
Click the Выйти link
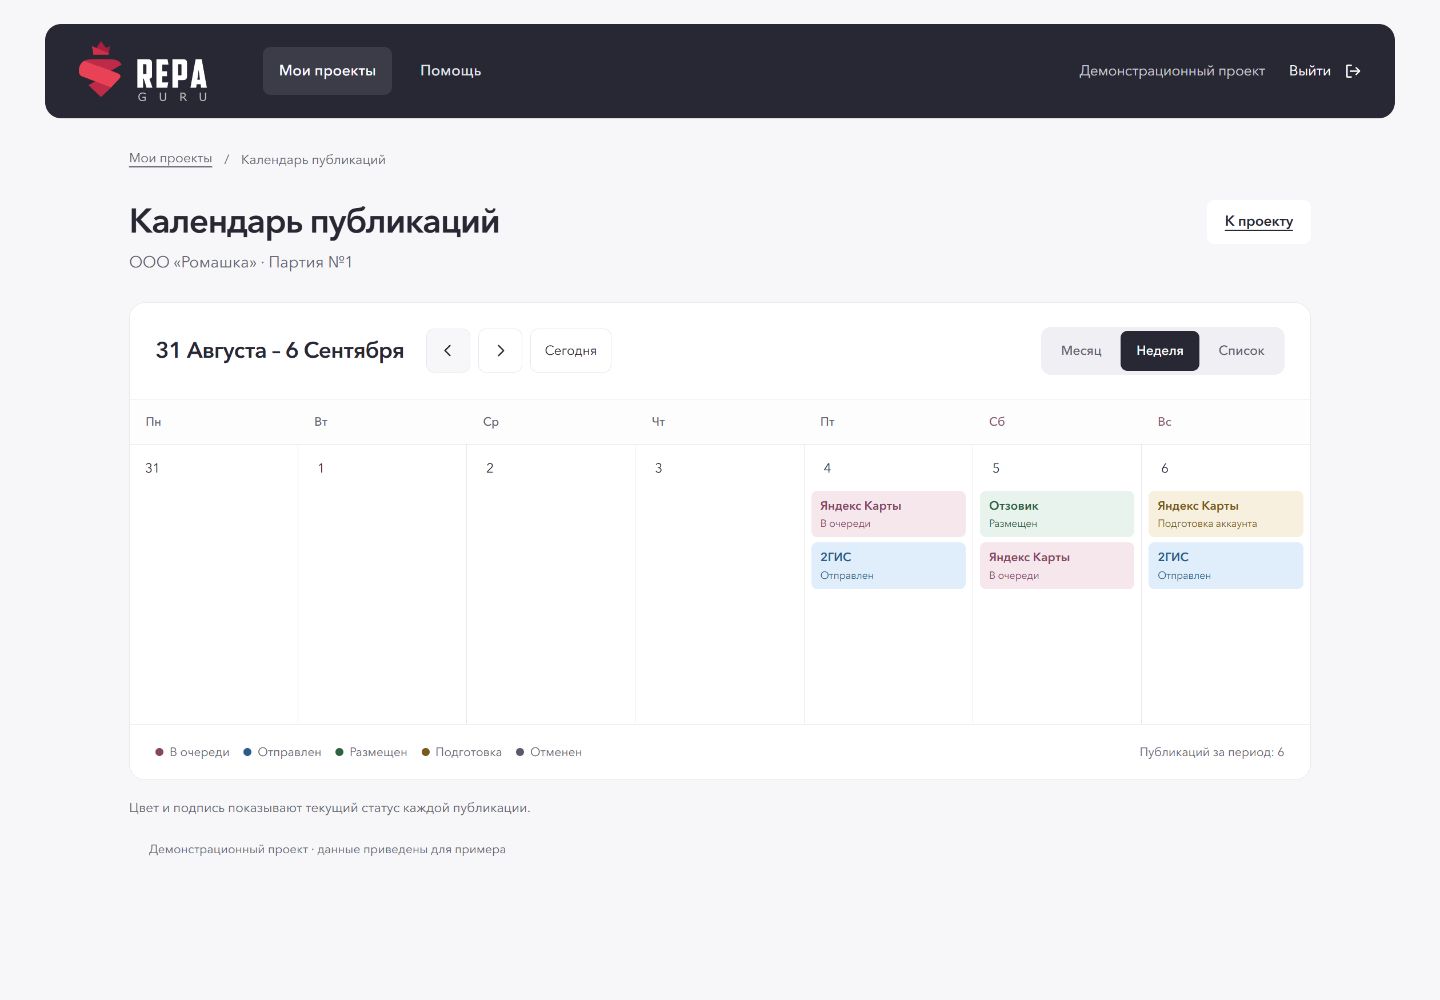pos(1309,71)
